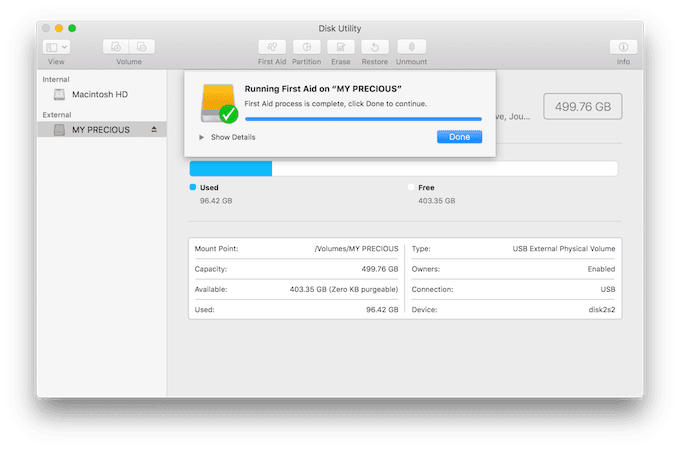
Task: Click the Unmount toolbar icon
Action: [412, 47]
